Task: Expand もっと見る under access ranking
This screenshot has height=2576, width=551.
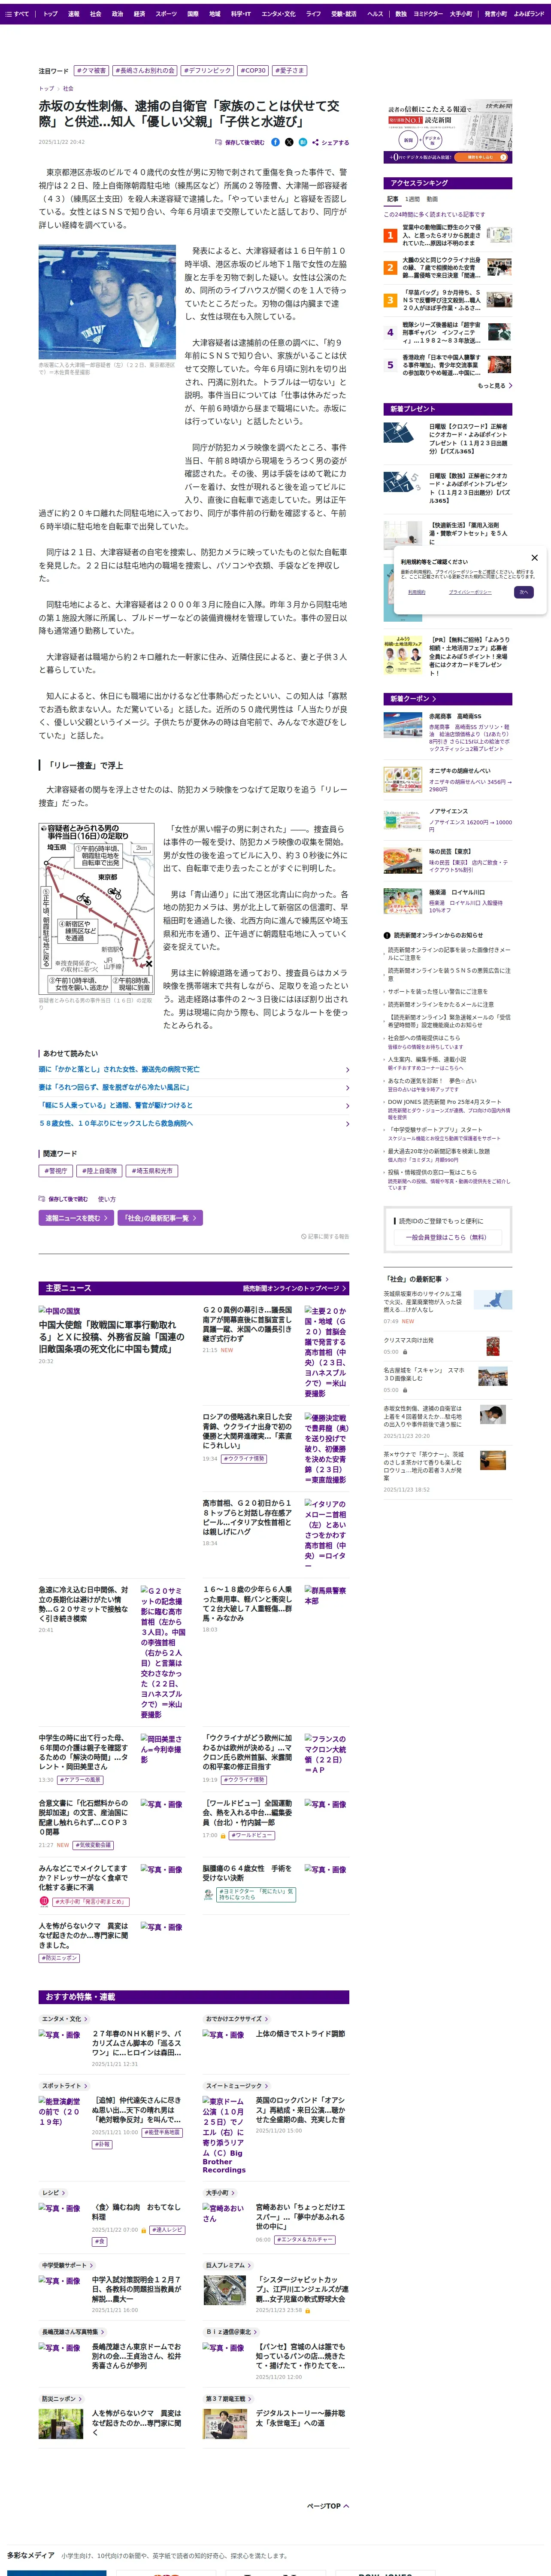Action: [x=495, y=386]
